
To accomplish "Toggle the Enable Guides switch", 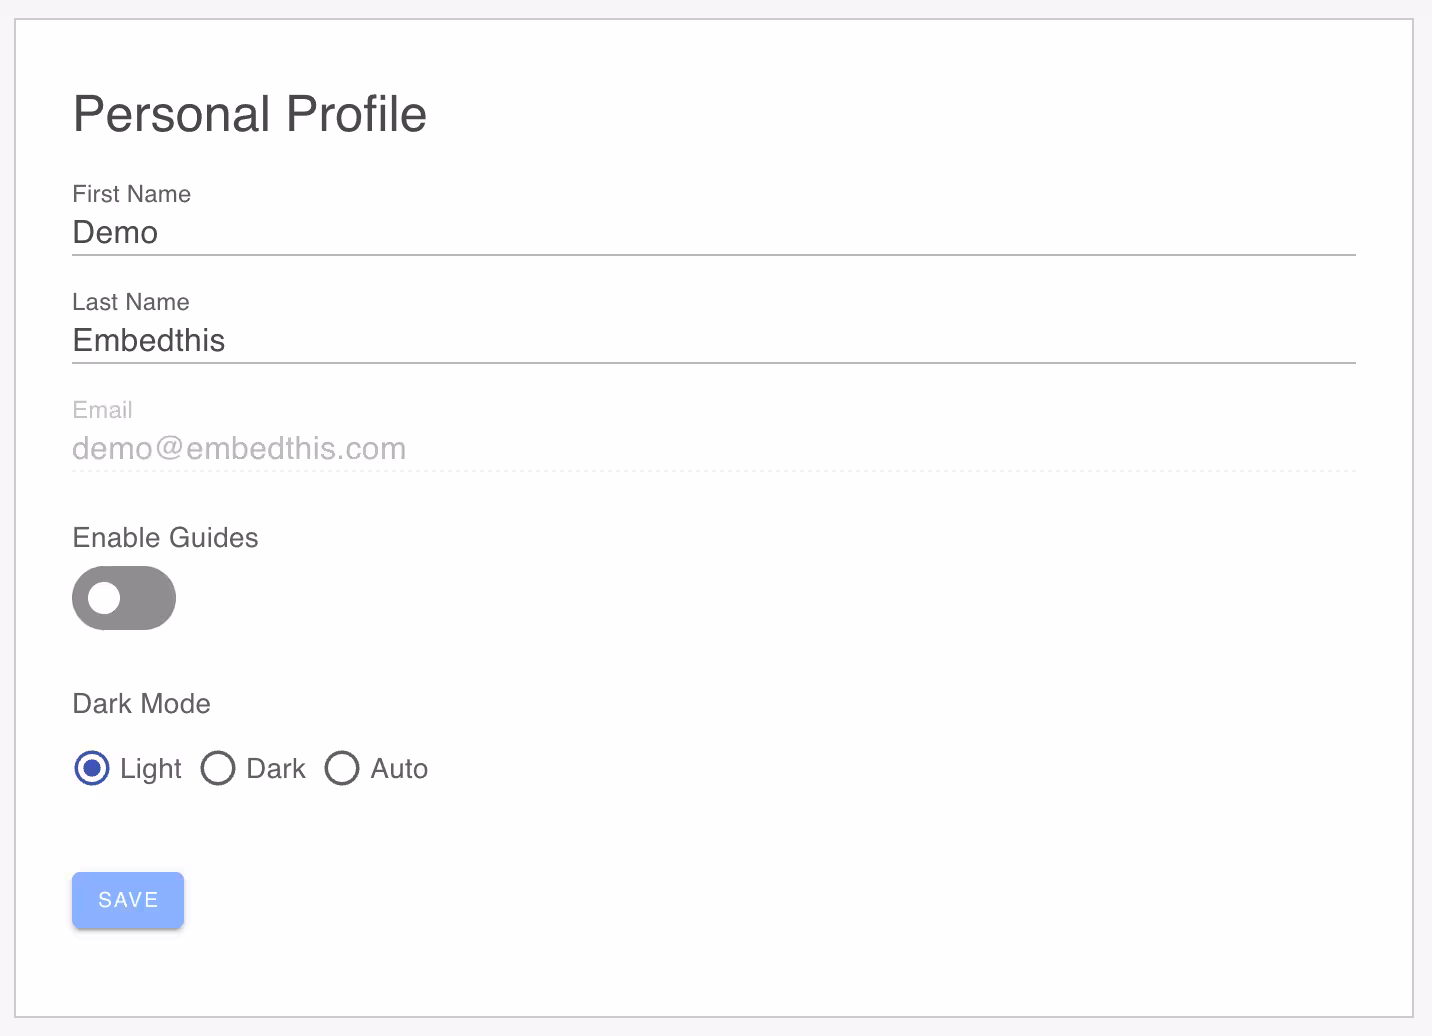I will point(124,598).
